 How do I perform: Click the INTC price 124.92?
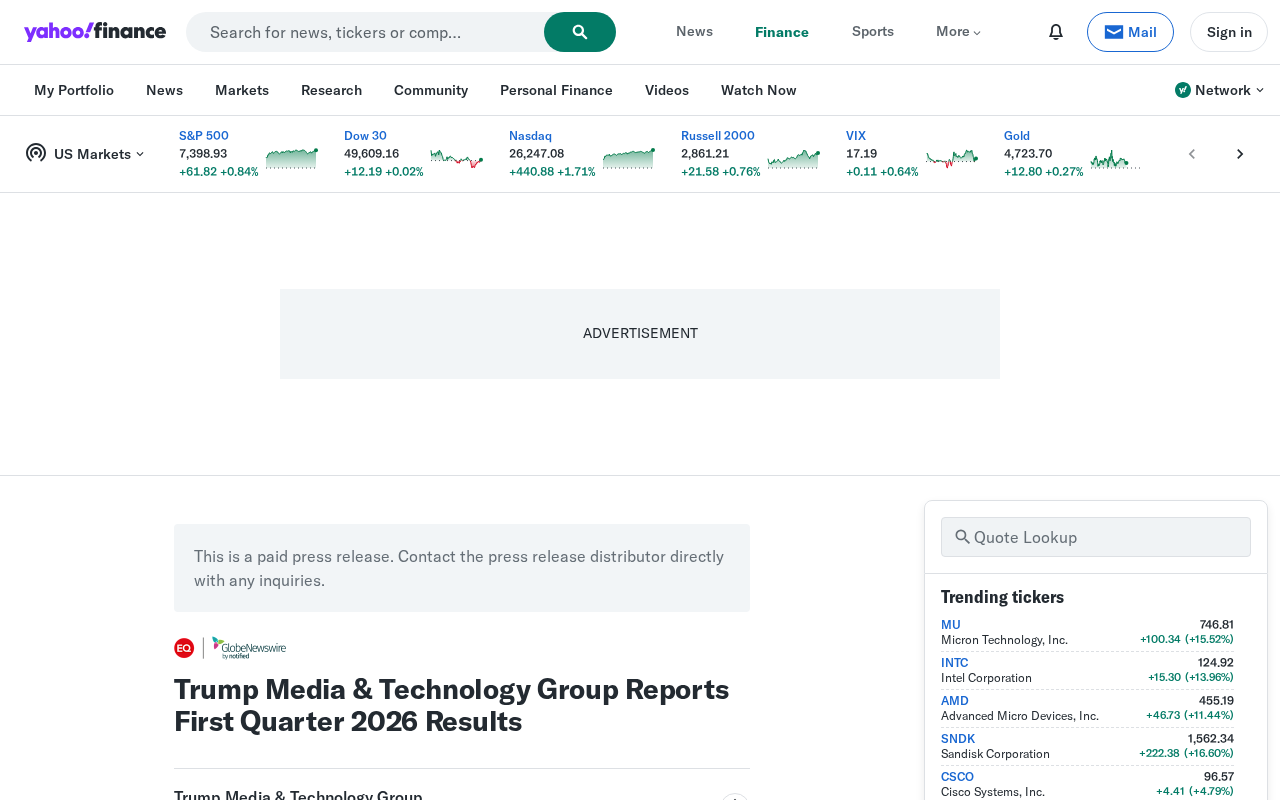pos(1216,663)
